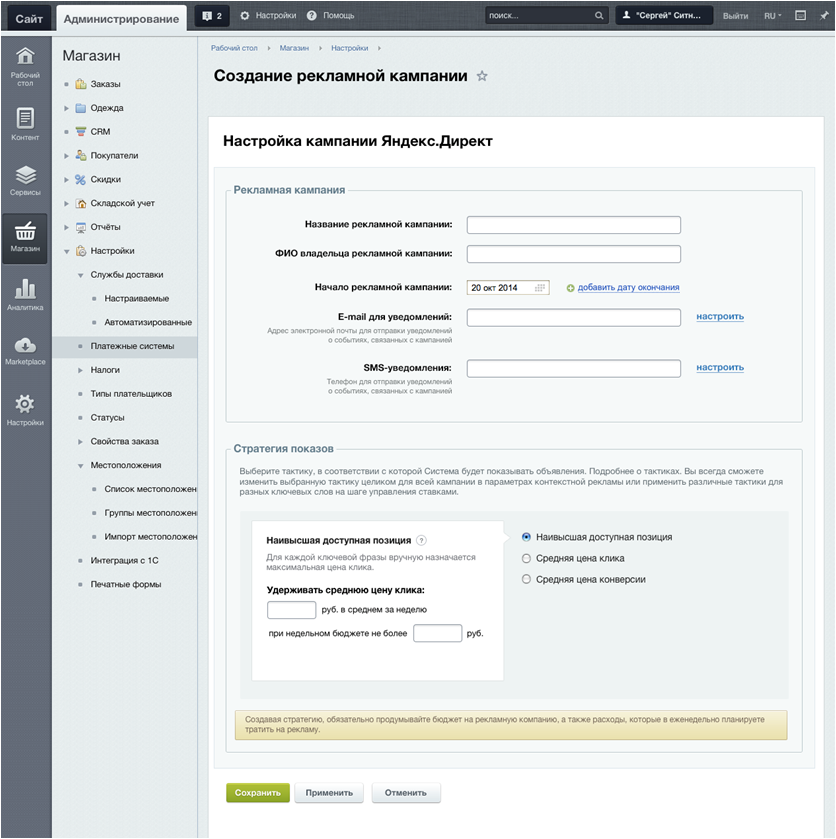The height and width of the screenshot is (839, 836).
Task: Click the Отменить button
Action: tap(406, 792)
